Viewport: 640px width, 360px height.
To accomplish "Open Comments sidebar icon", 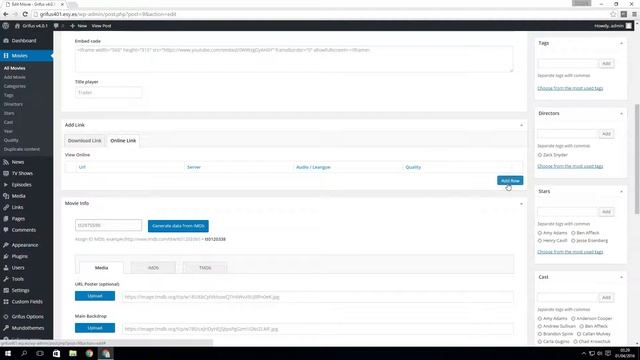I will (6, 230).
